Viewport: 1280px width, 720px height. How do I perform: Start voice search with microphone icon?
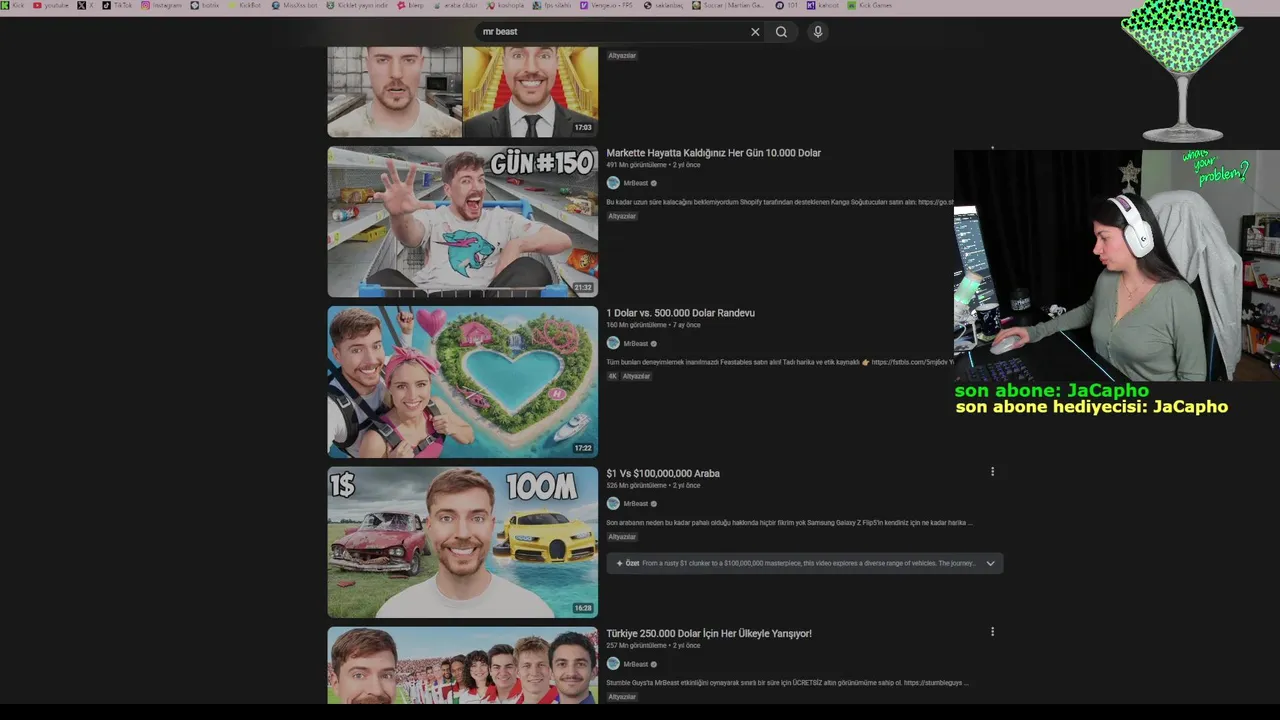(x=817, y=32)
